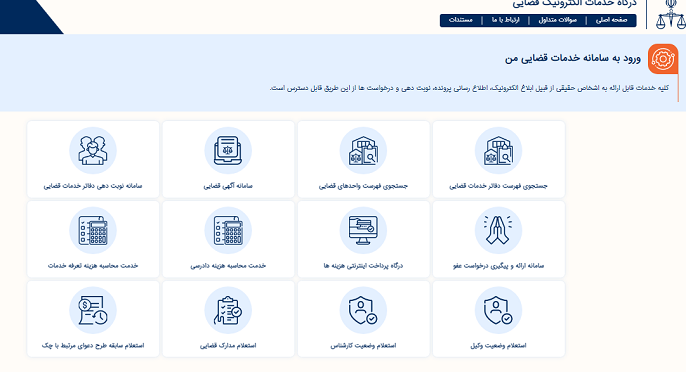Open the link خدمت محاسبه هزینه تعرفه خدمات
This screenshot has height=372, width=686.
click(93, 266)
